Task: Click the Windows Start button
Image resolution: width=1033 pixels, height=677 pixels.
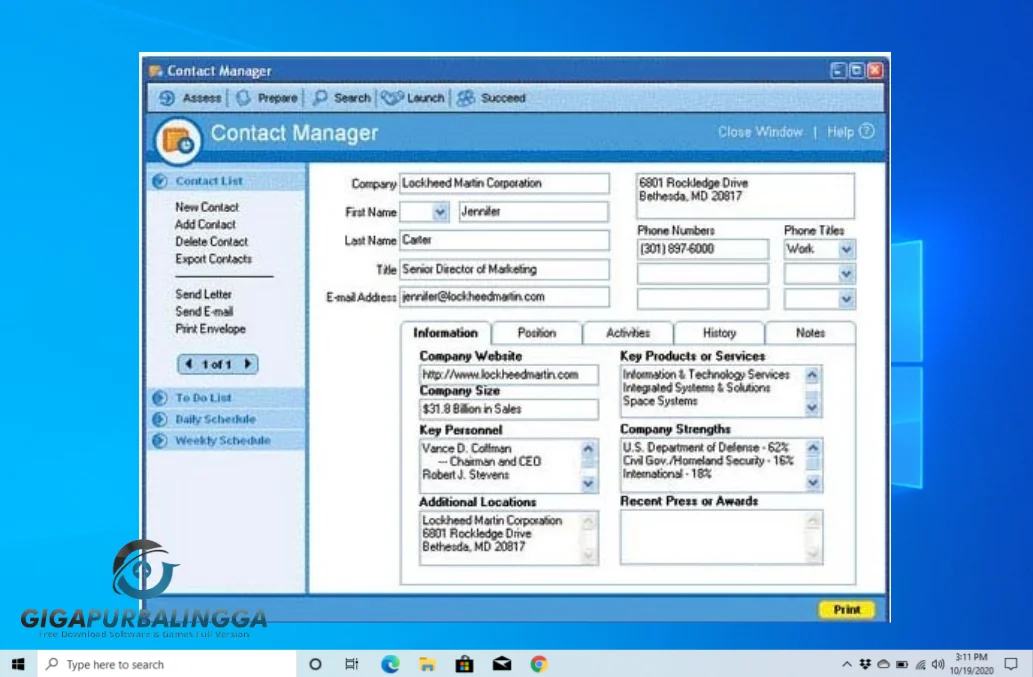Action: click(18, 664)
